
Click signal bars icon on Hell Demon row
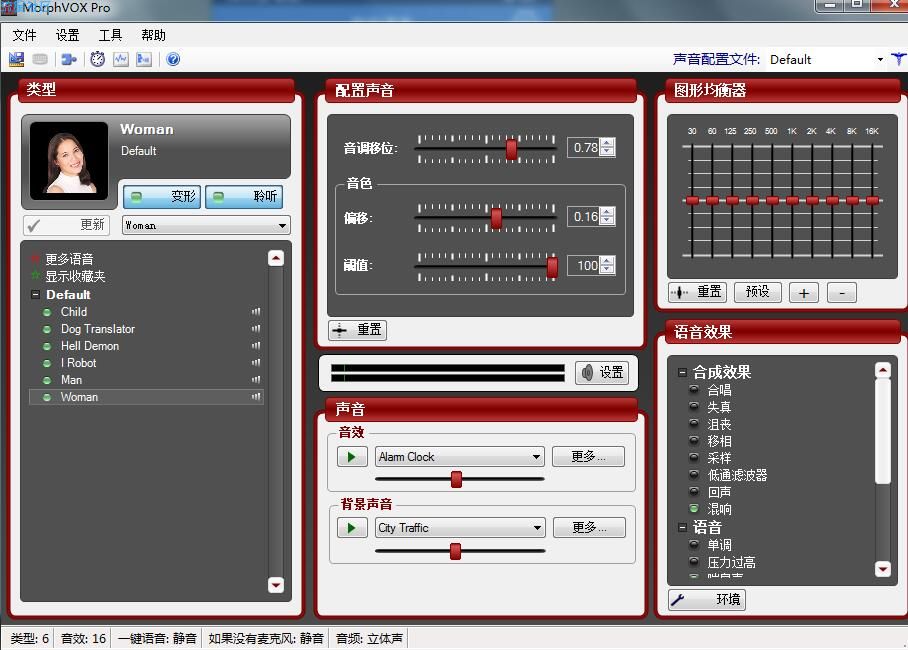click(256, 346)
